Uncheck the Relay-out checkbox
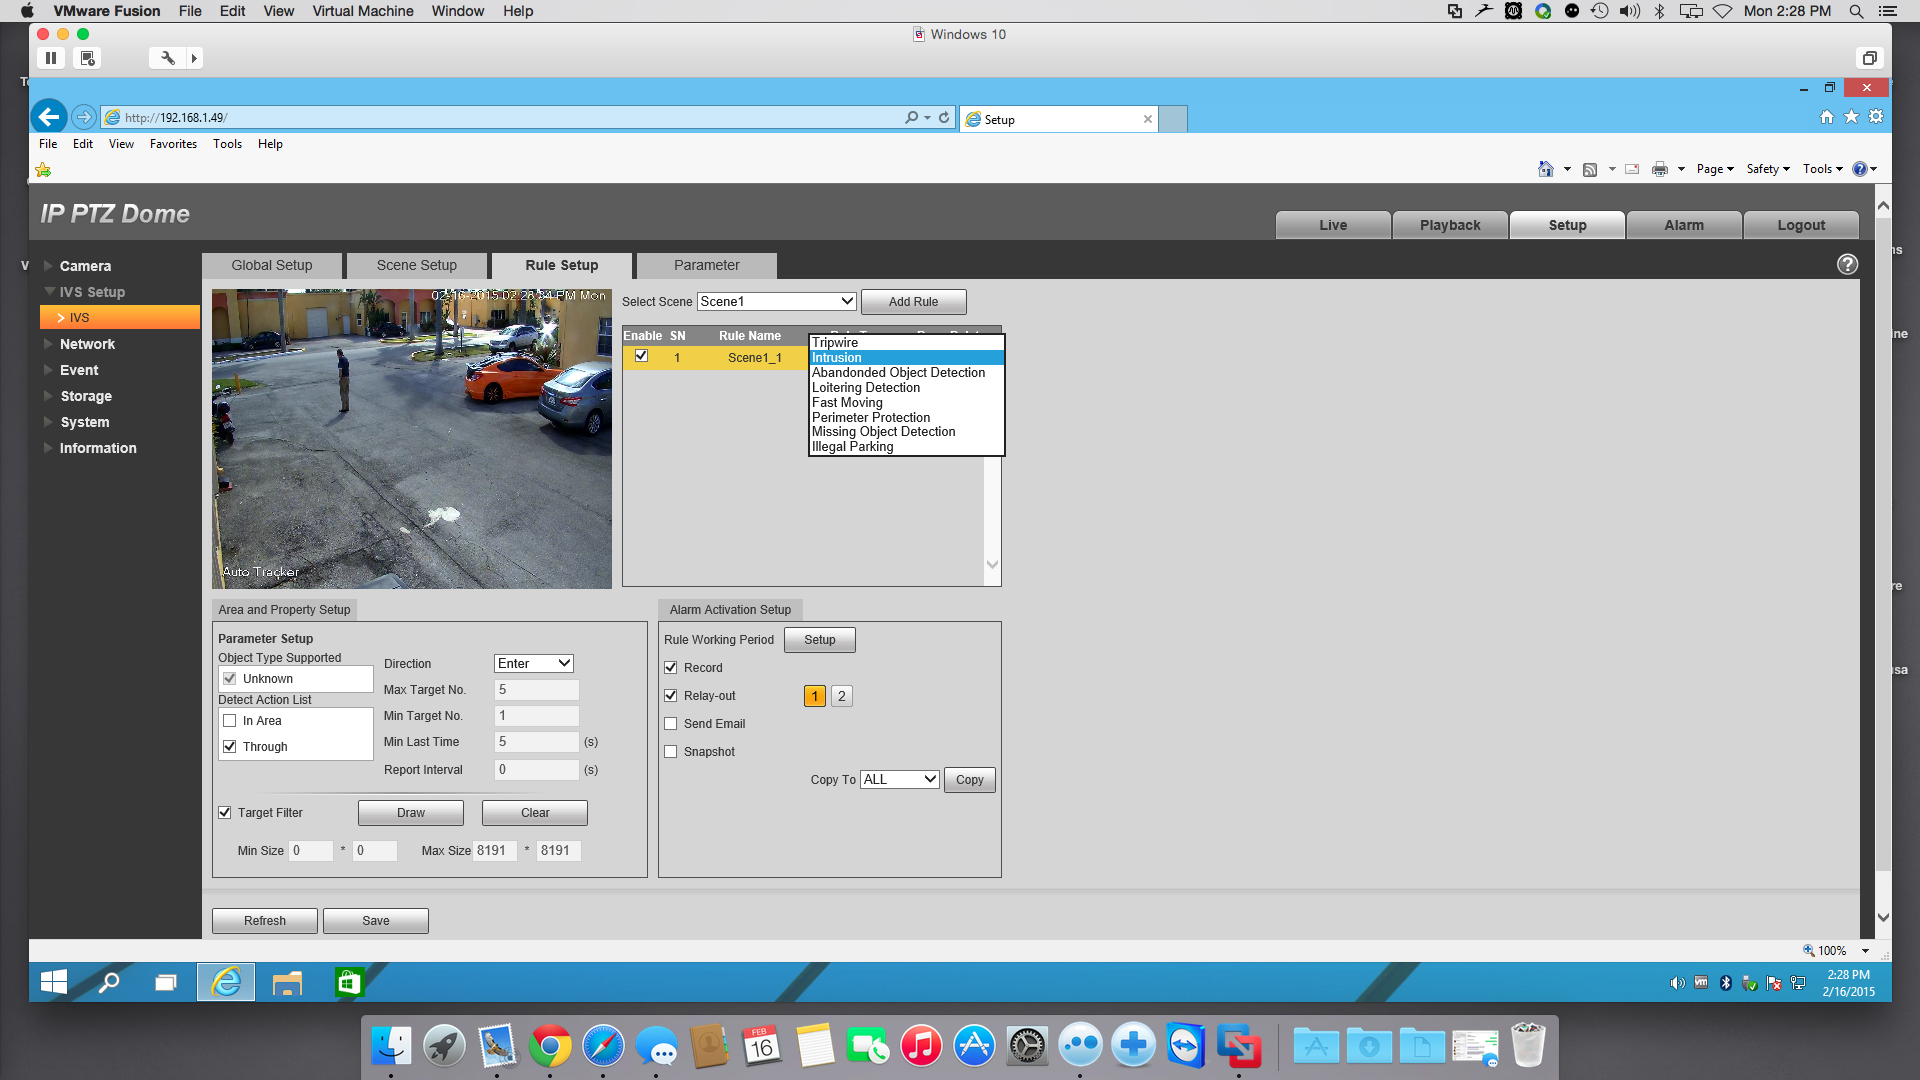 pos(671,695)
